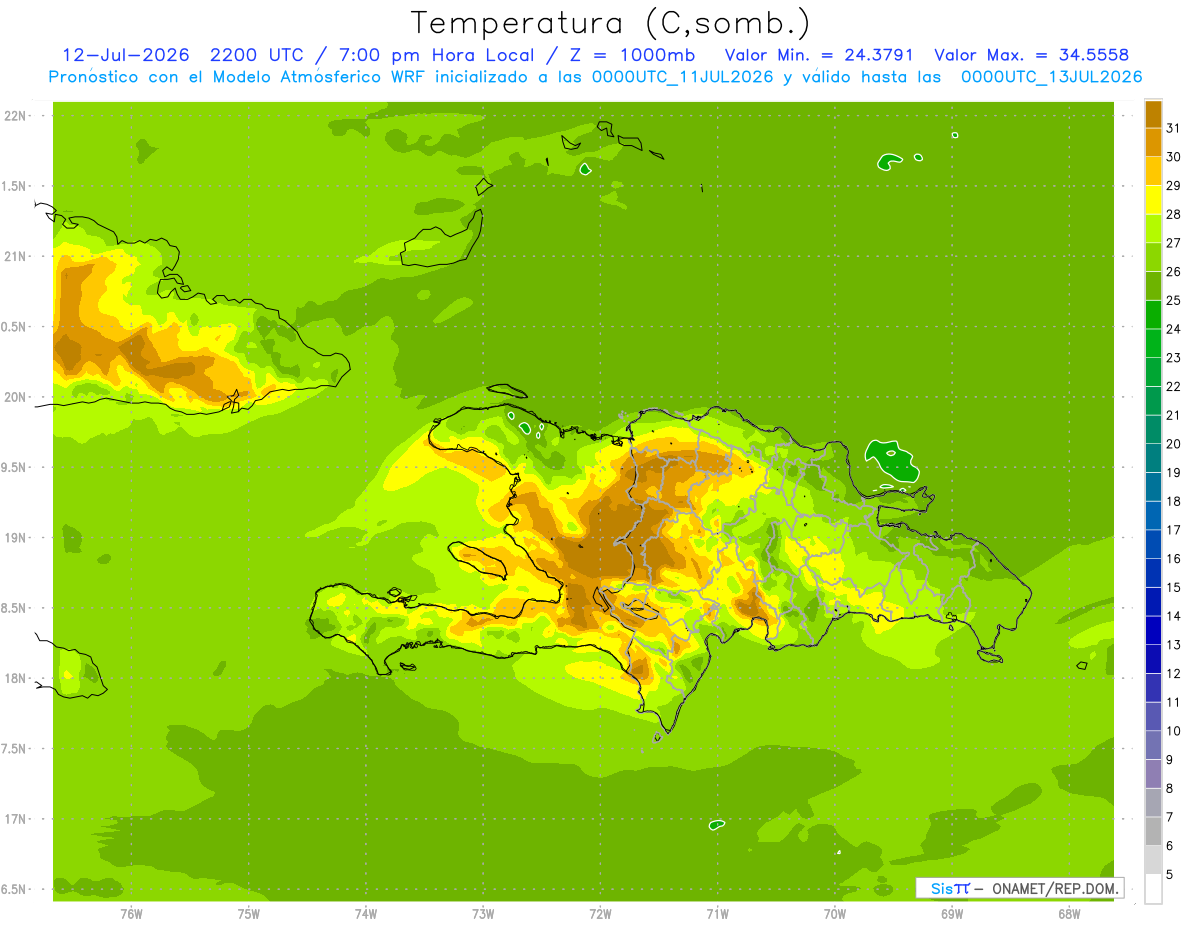
Task: Click the '7.5N' latitude axis label
Action: click(x=14, y=749)
